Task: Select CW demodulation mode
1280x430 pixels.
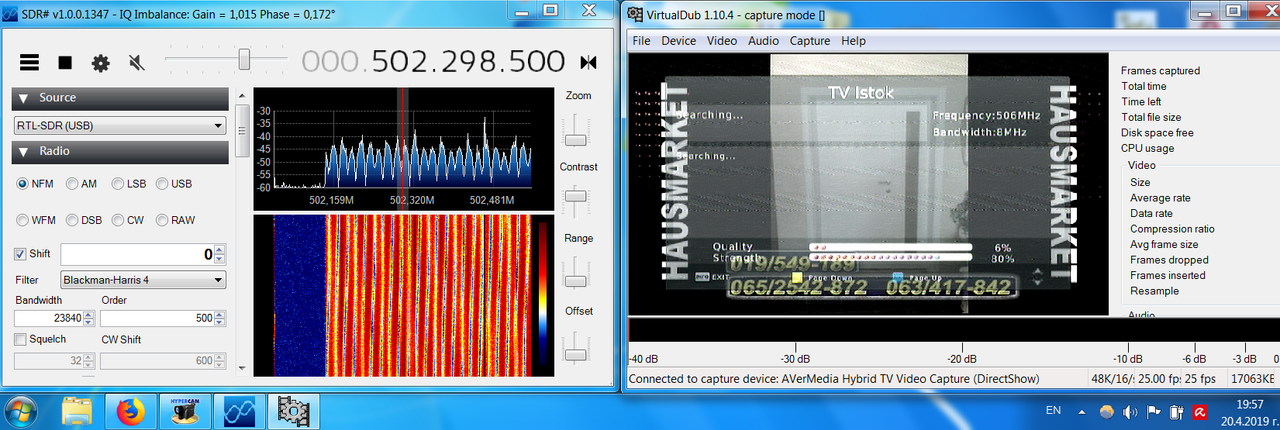Action: tap(128, 220)
